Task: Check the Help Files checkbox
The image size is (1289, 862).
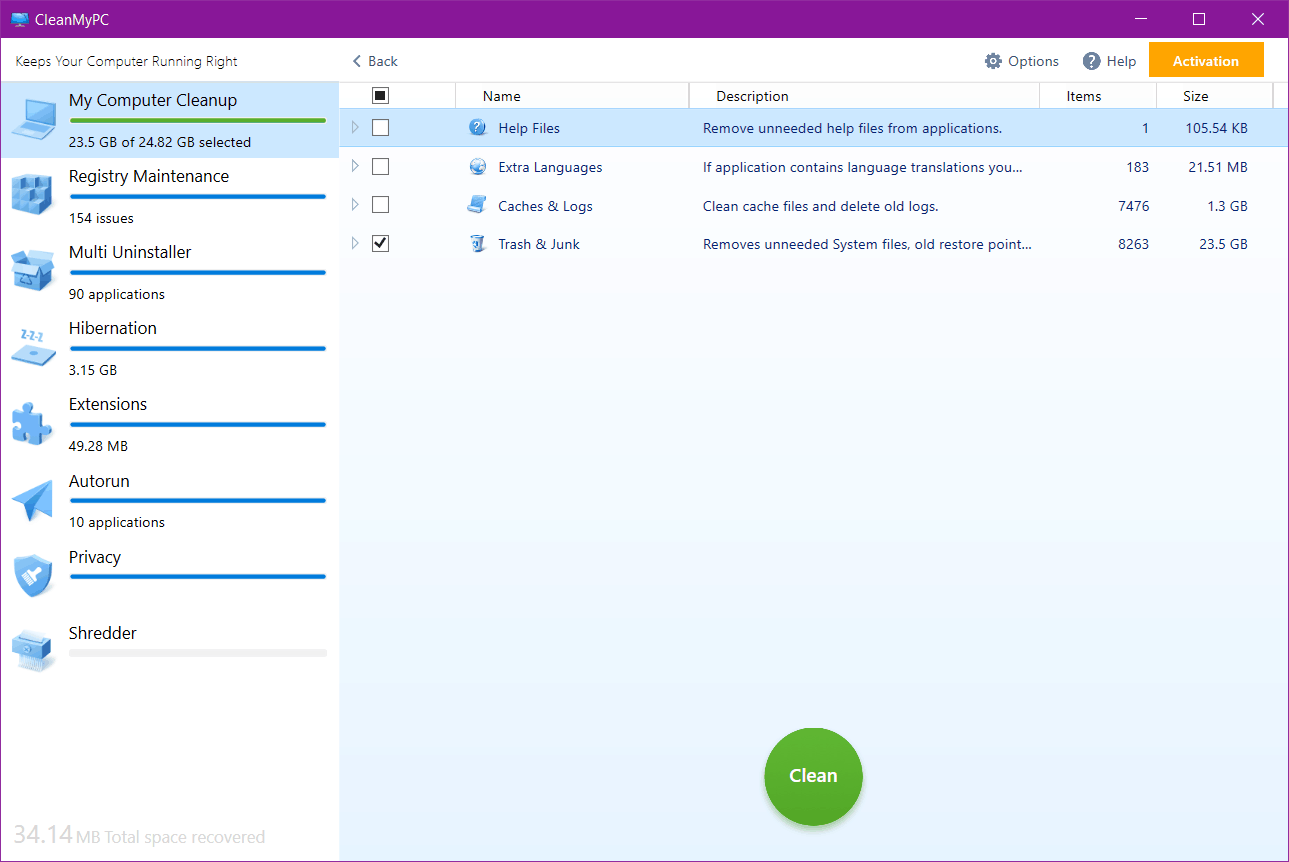Action: (x=380, y=128)
